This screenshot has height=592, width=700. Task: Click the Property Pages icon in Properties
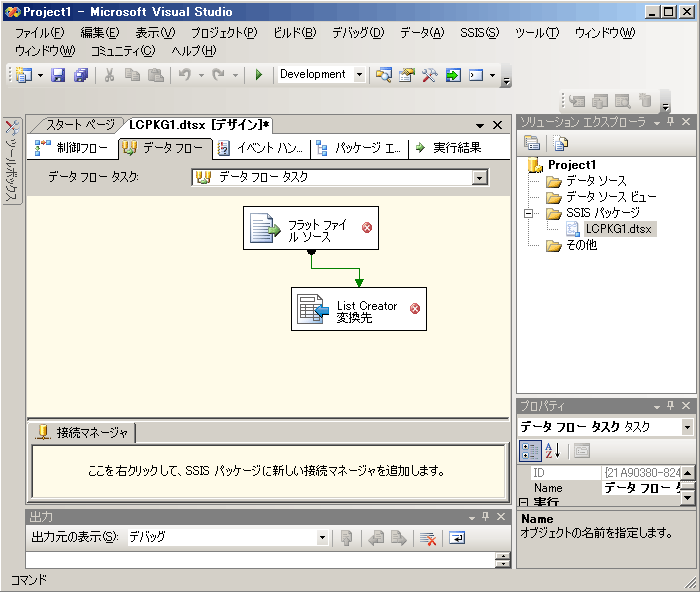(x=582, y=451)
